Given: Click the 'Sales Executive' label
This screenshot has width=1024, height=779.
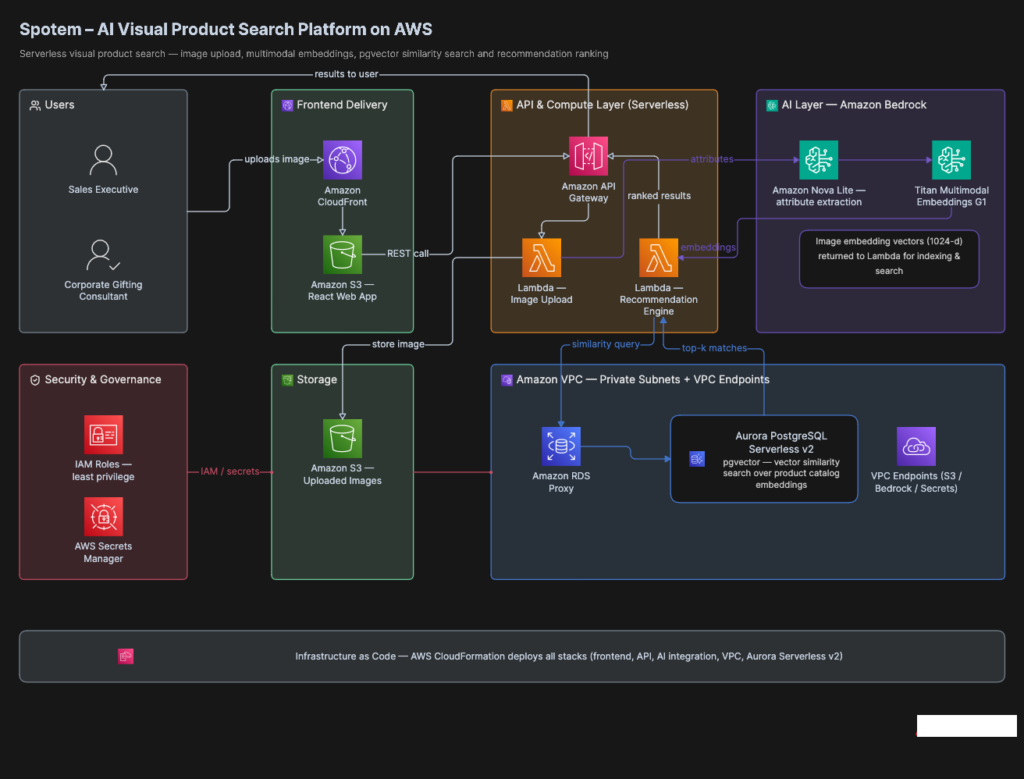Looking at the screenshot, I should 103,189.
